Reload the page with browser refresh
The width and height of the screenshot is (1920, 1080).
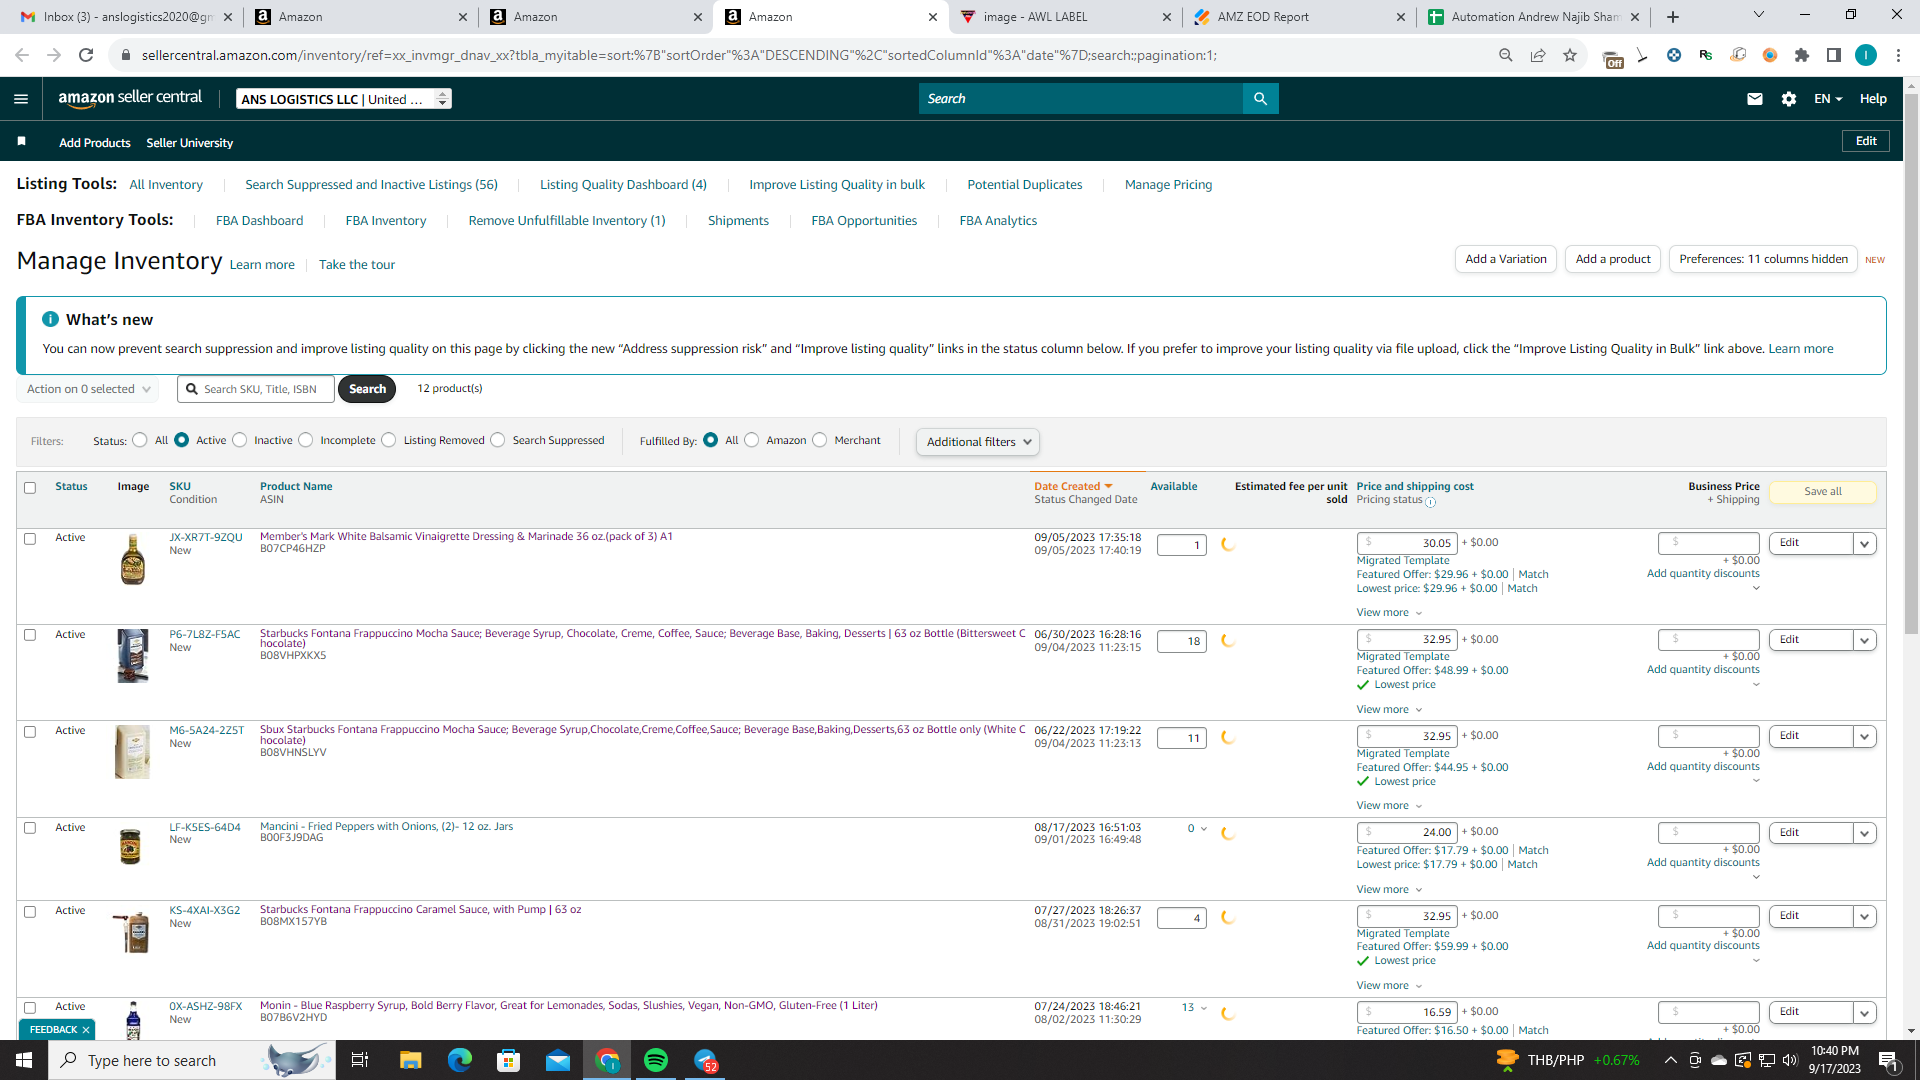86,55
